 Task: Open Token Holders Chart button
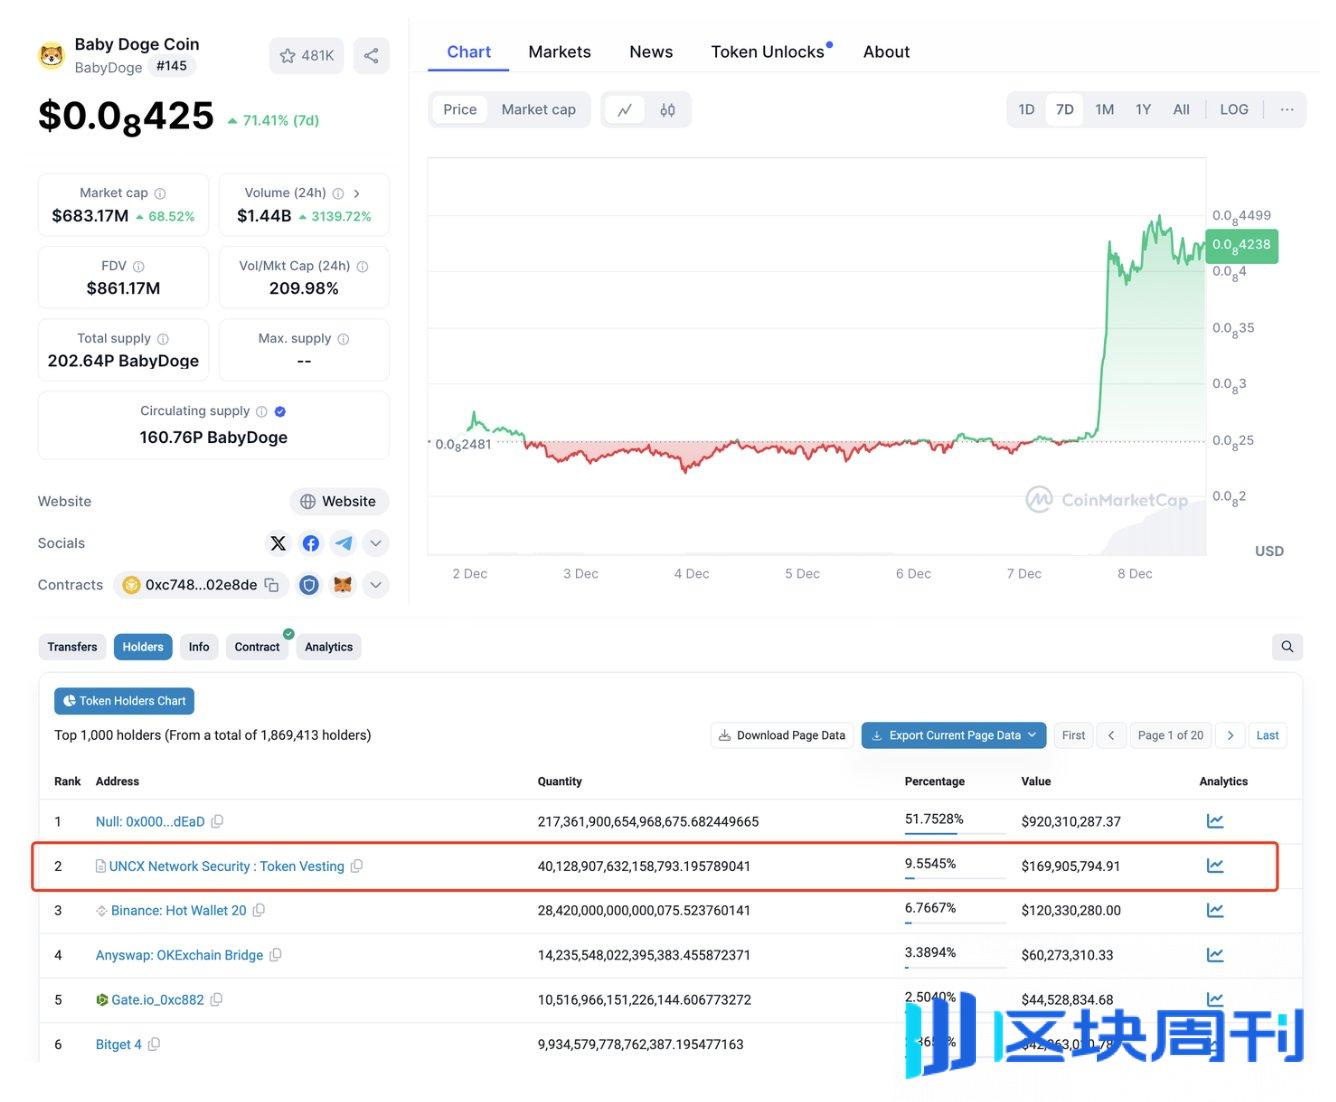(x=124, y=701)
